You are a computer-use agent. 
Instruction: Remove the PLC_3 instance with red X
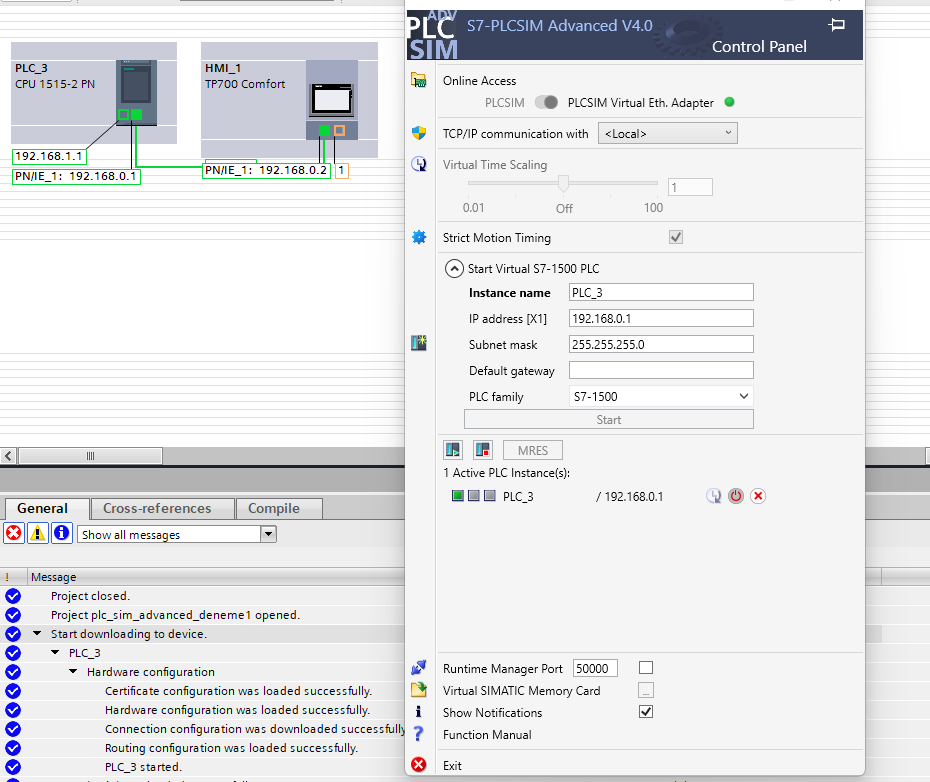click(758, 496)
